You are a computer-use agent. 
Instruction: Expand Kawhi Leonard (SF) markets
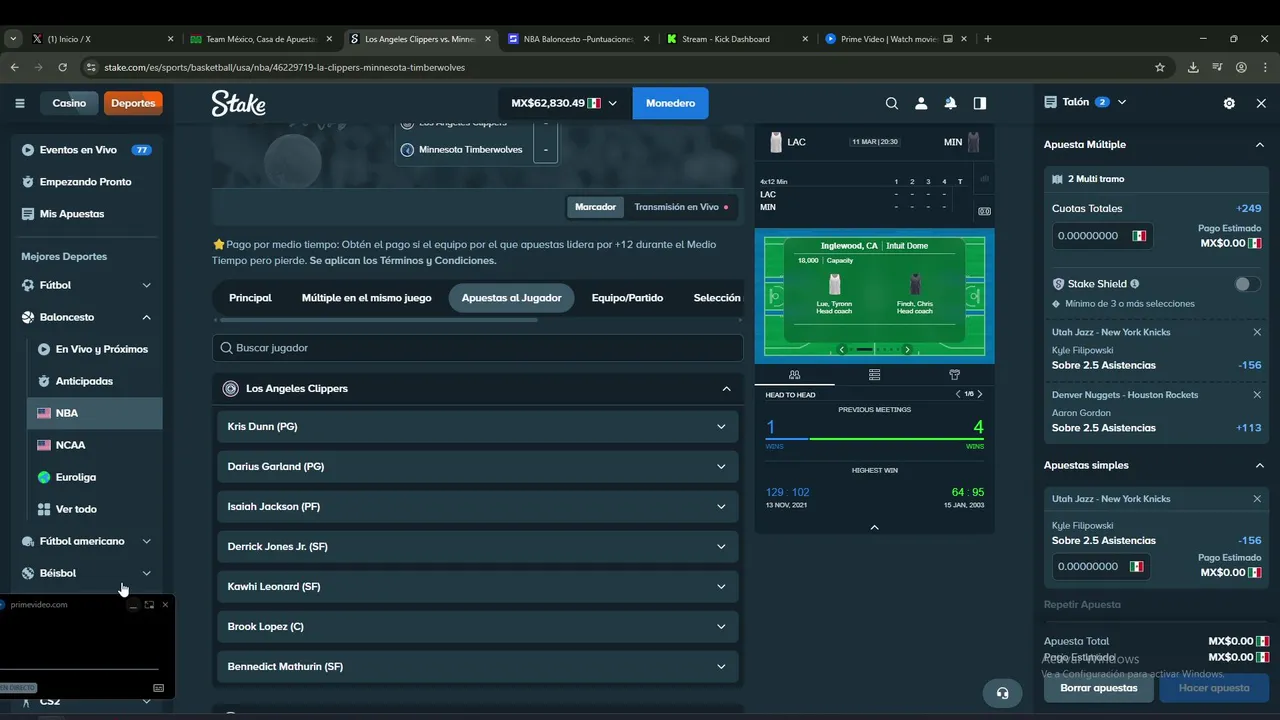(x=478, y=587)
